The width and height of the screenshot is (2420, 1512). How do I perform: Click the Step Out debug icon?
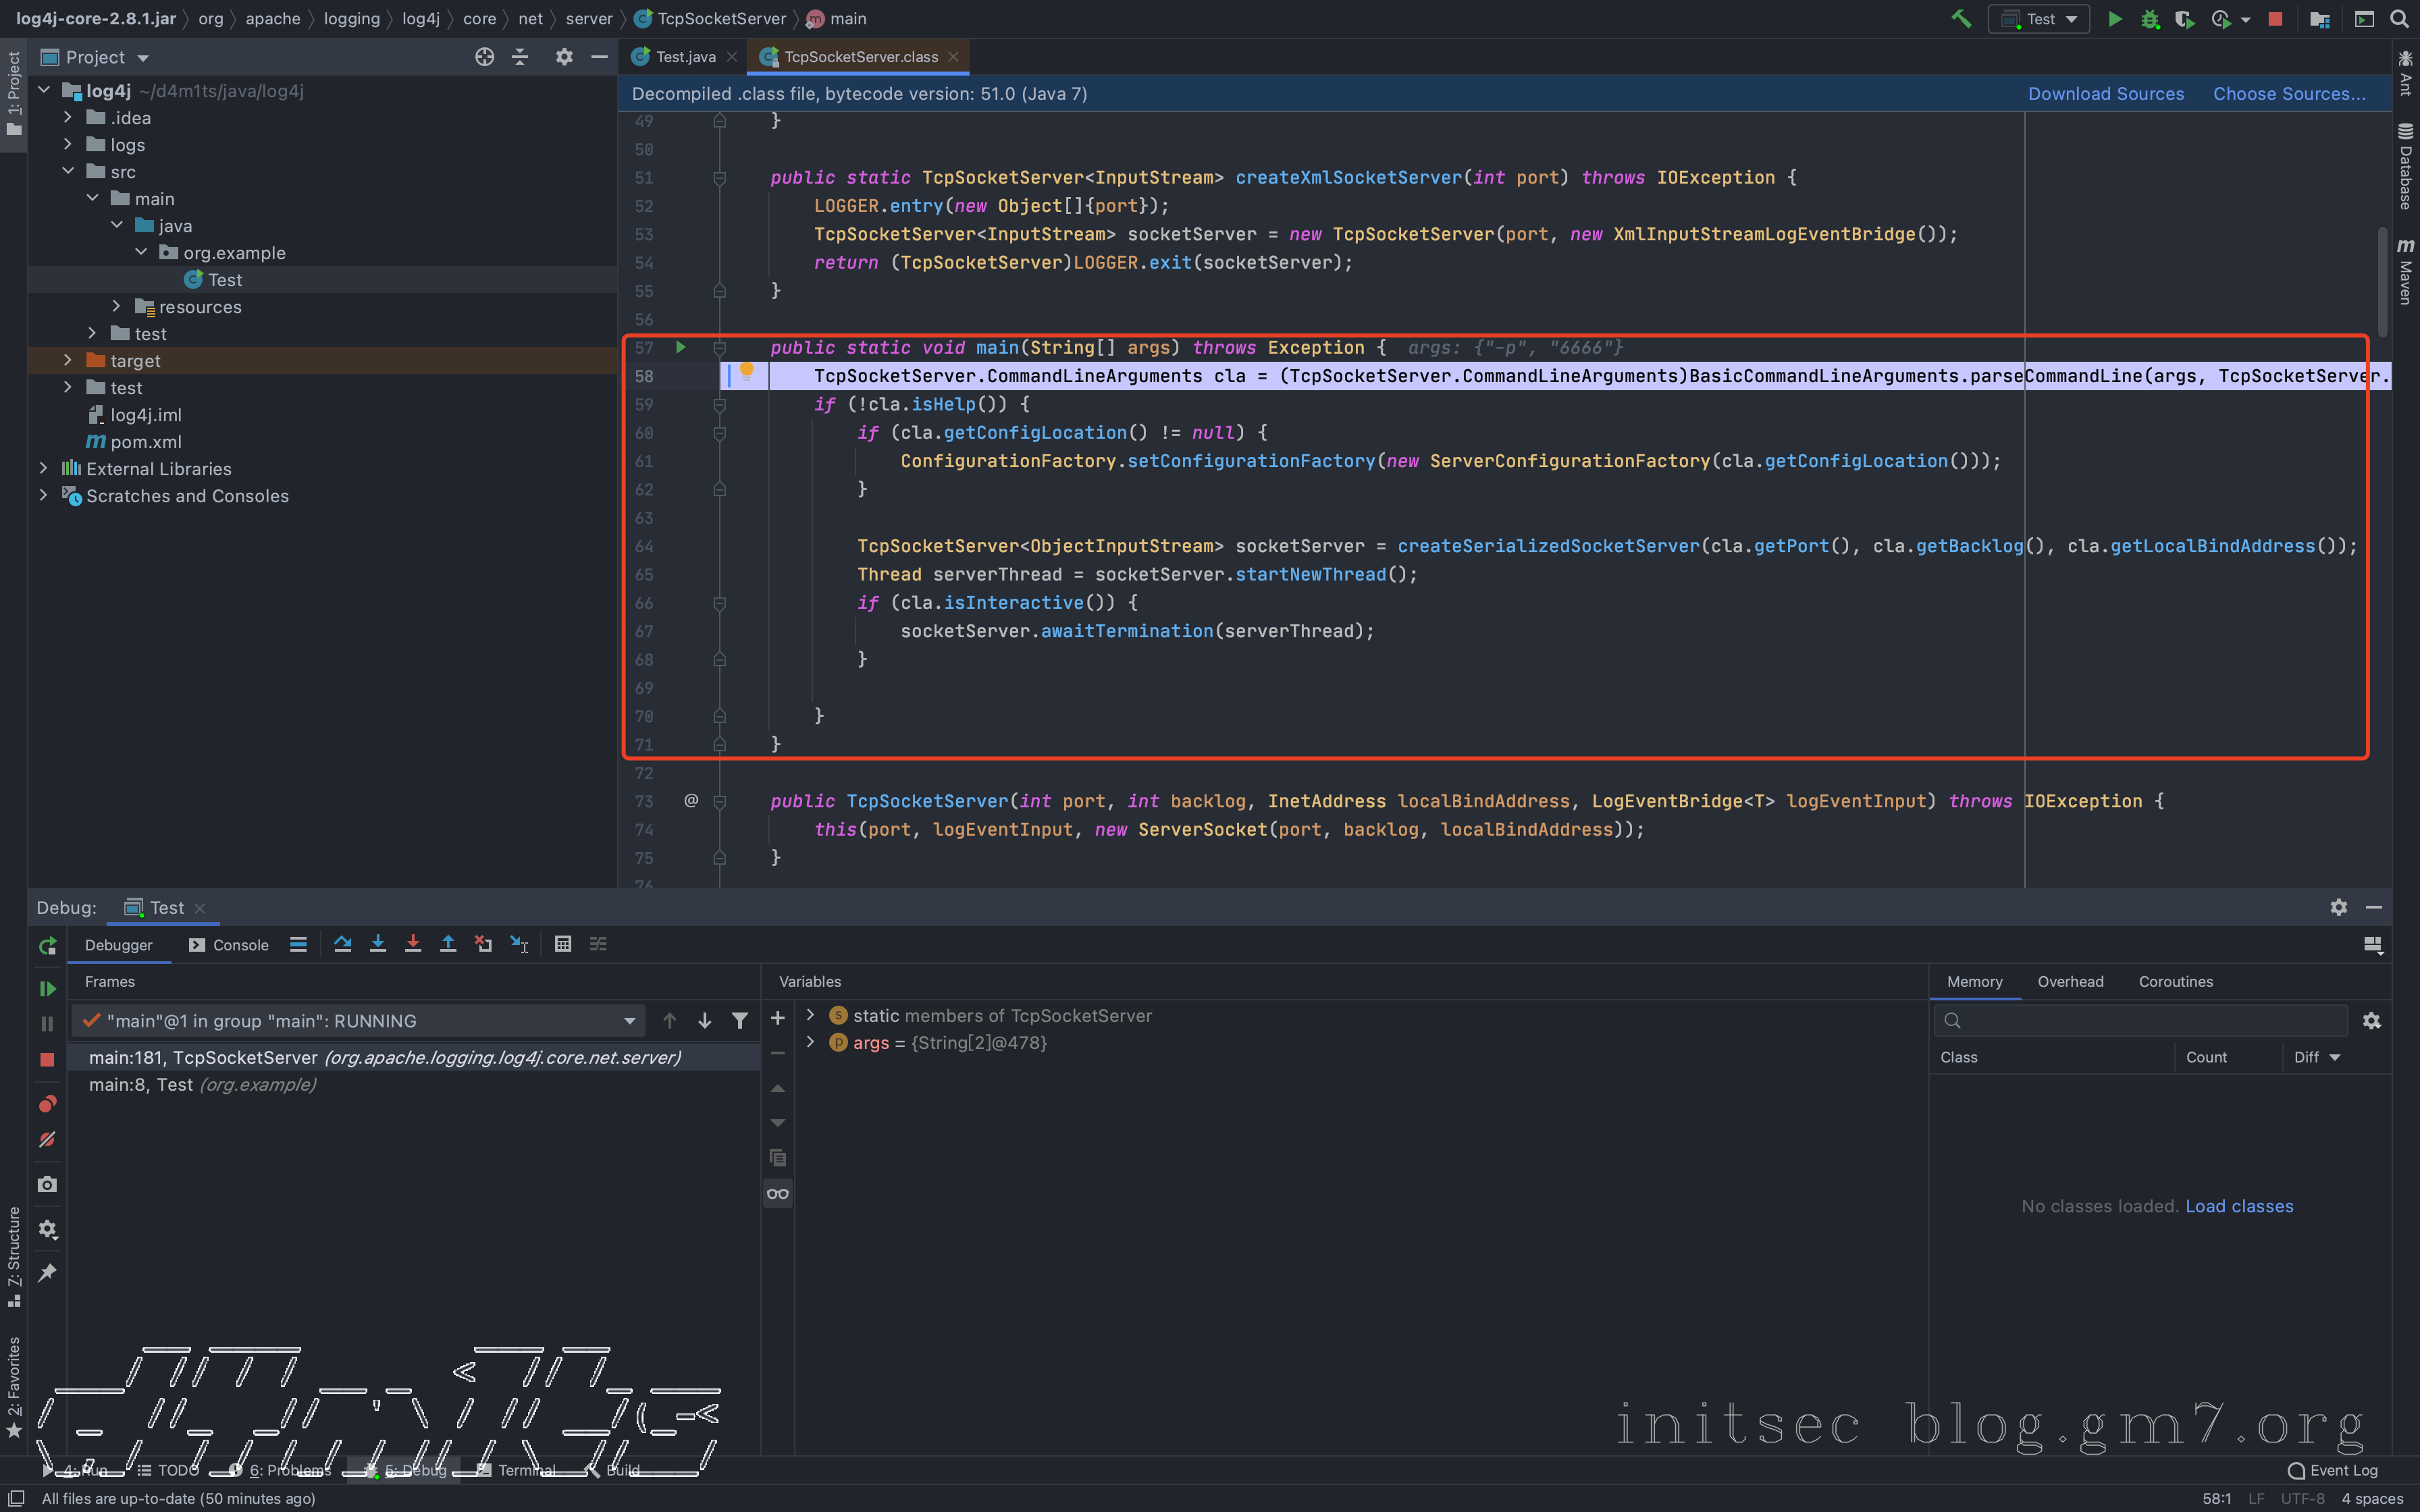pyautogui.click(x=448, y=944)
